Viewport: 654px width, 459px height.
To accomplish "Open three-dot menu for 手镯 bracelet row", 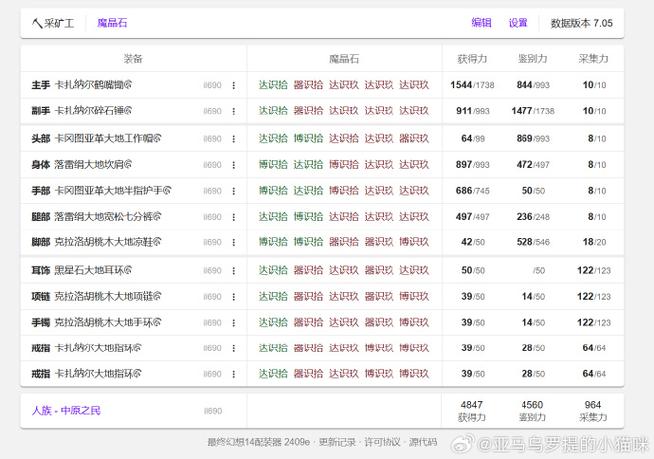I will 234,323.
